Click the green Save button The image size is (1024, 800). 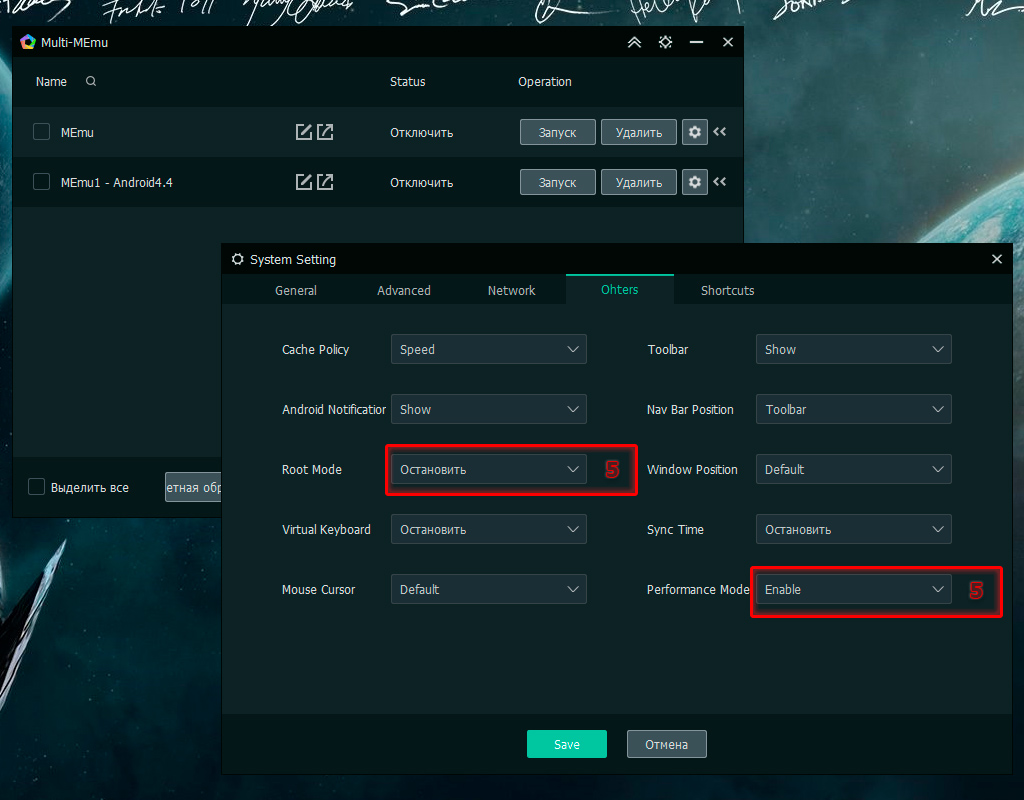567,744
